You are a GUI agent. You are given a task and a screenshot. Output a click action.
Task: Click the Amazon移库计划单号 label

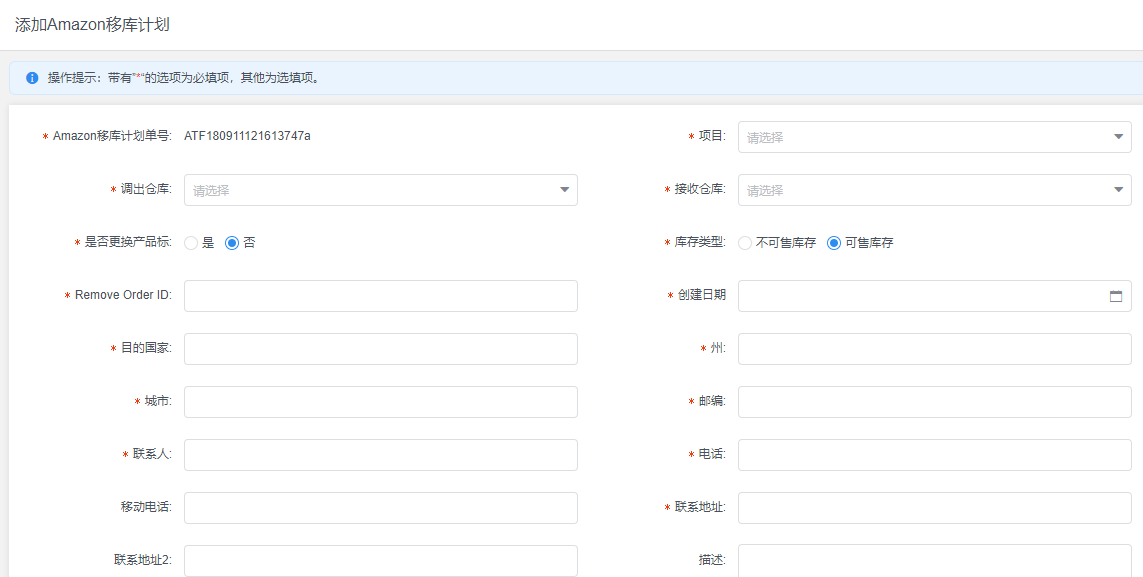[112, 136]
